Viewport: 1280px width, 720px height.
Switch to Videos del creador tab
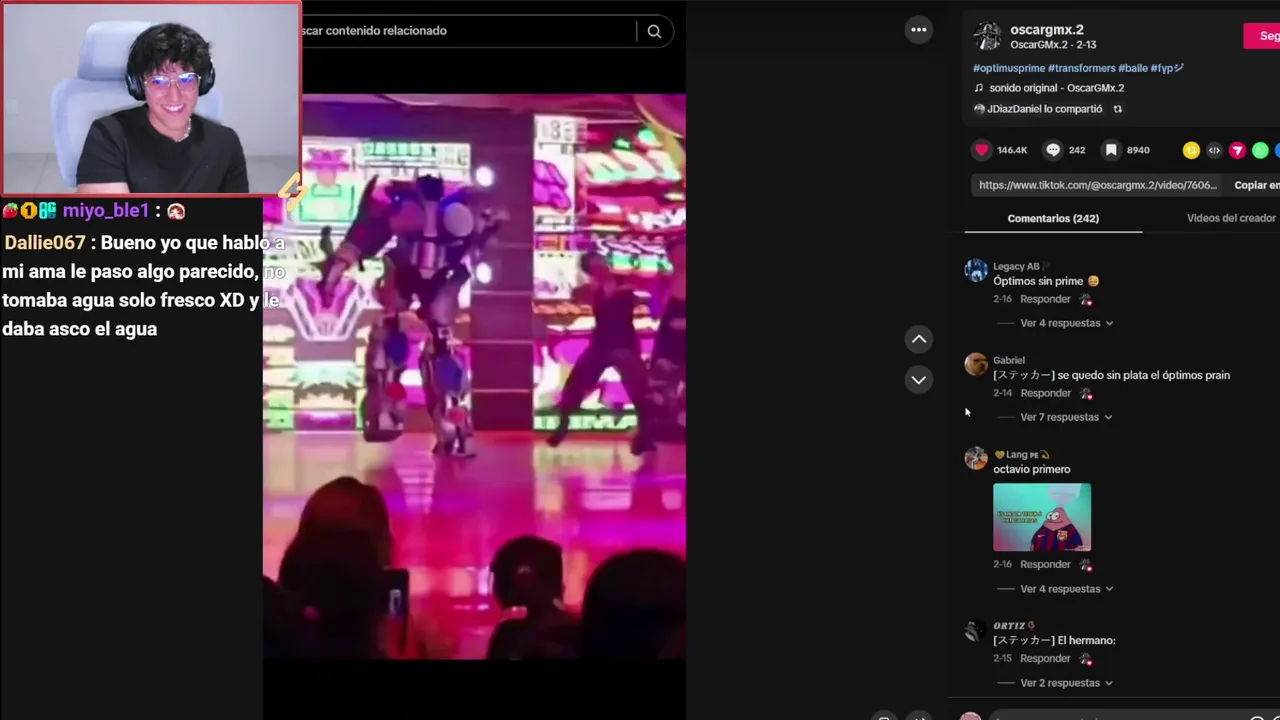[1231, 218]
